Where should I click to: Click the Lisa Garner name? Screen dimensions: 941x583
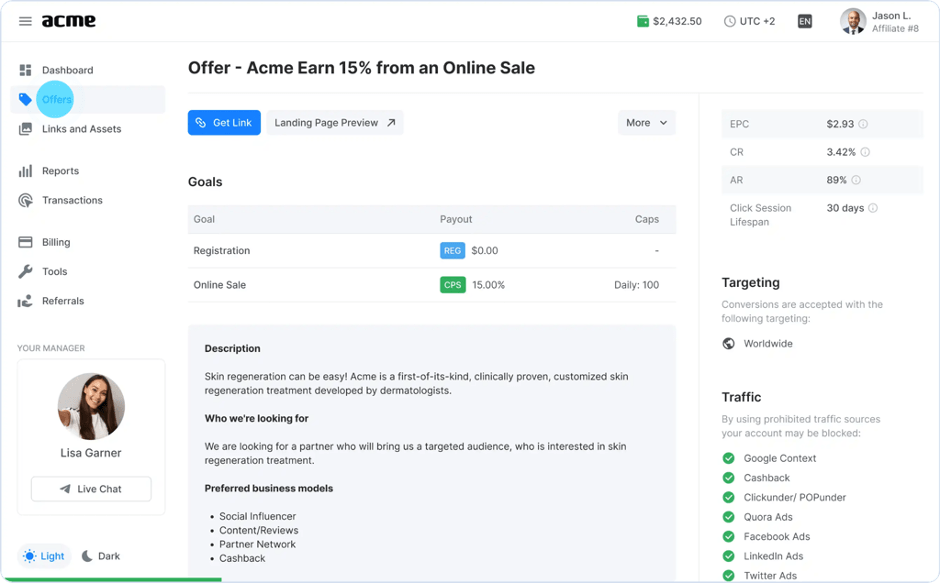(91, 453)
